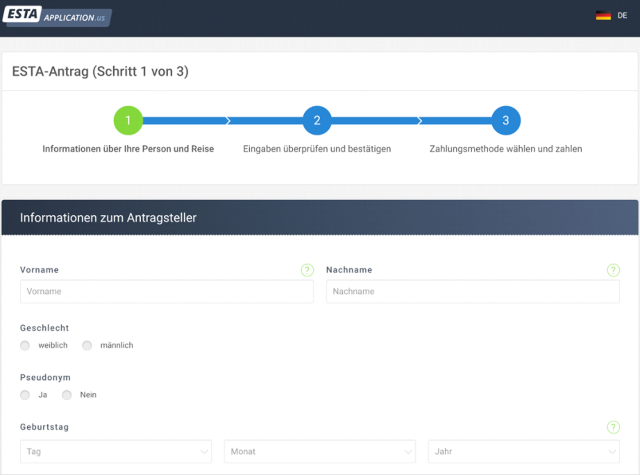The width and height of the screenshot is (640, 475).
Task: Choose Nein for Pseudonym
Action: pos(67,395)
